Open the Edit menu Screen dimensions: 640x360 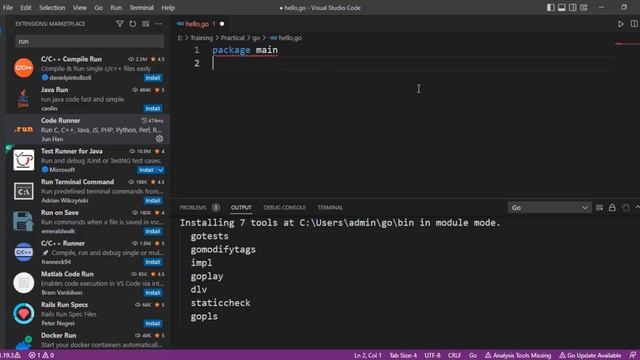pos(26,7)
